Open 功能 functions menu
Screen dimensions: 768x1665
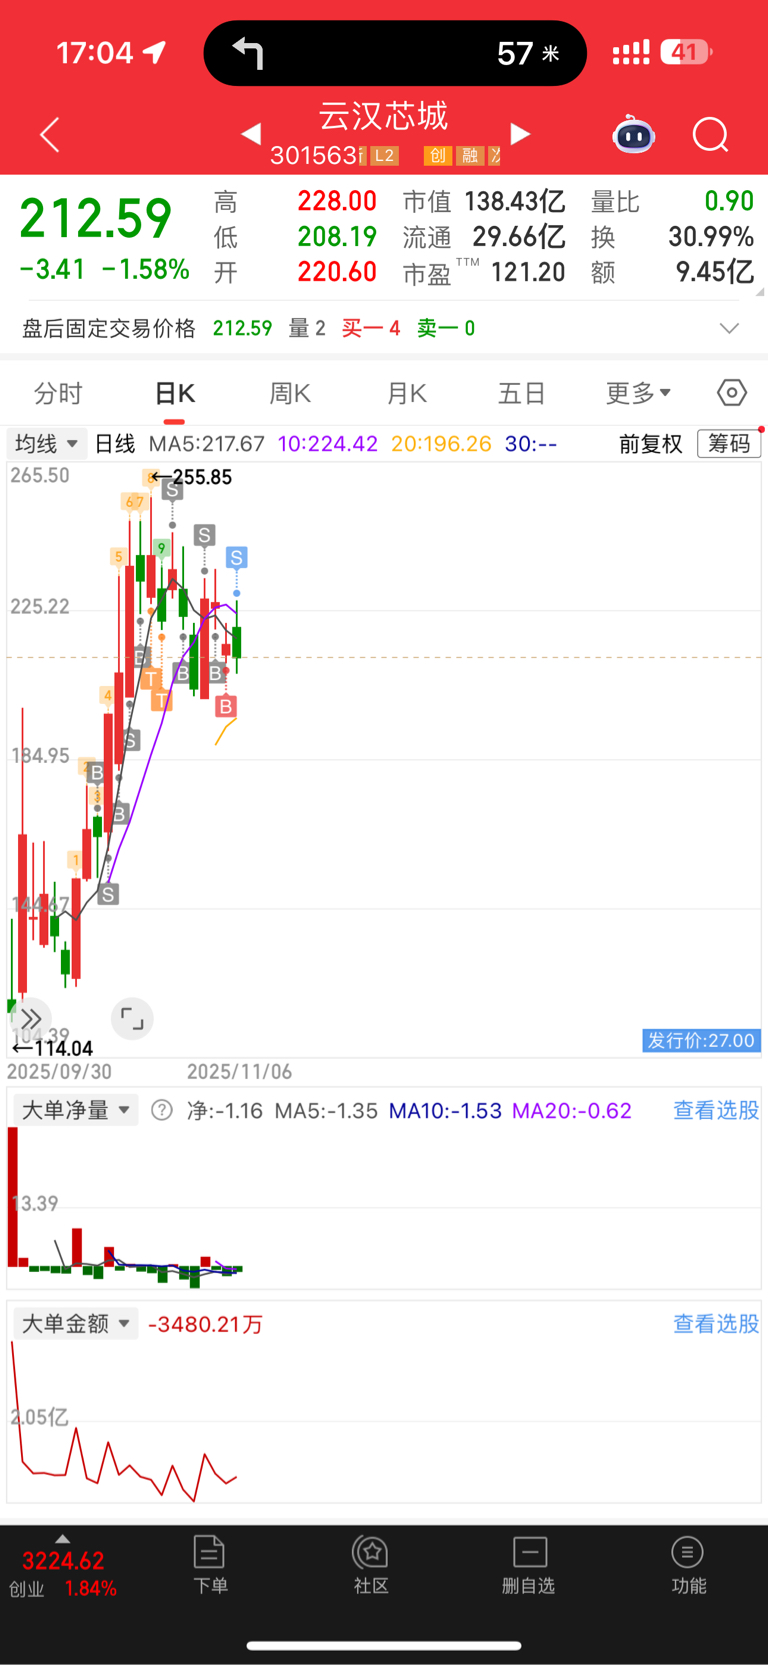click(688, 1565)
